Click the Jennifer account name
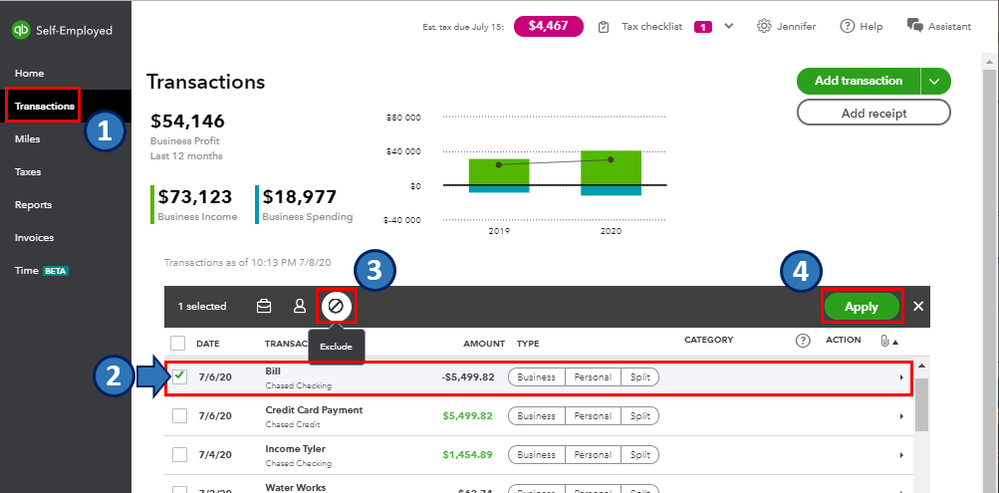The height and width of the screenshot is (493, 999). (x=796, y=27)
